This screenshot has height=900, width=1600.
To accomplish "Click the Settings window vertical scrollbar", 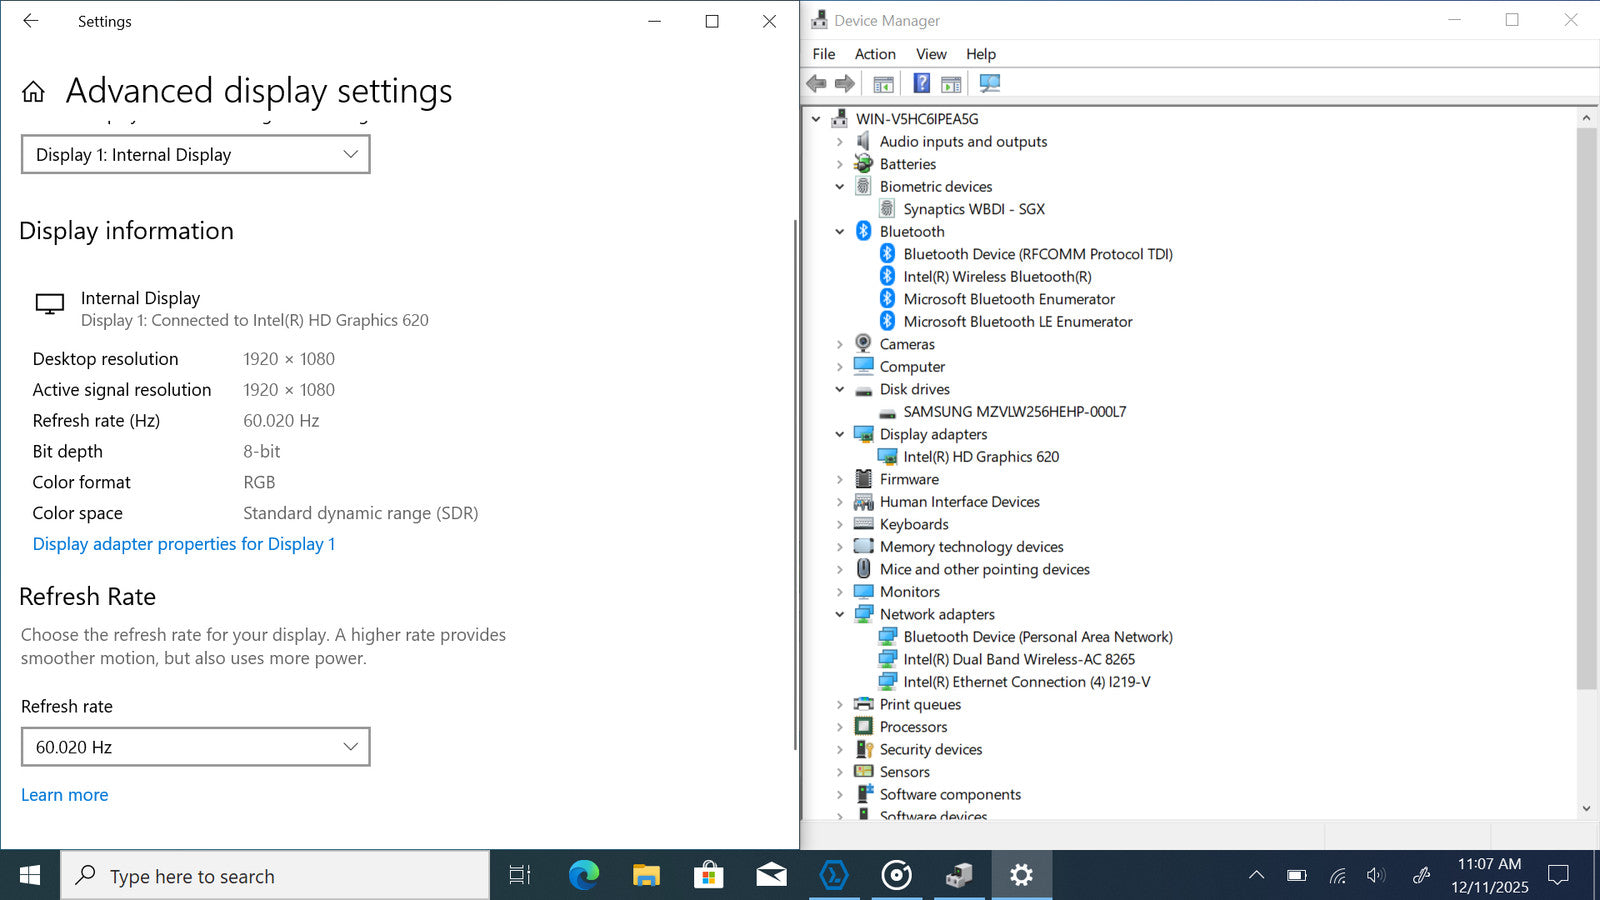I will click(x=795, y=485).
